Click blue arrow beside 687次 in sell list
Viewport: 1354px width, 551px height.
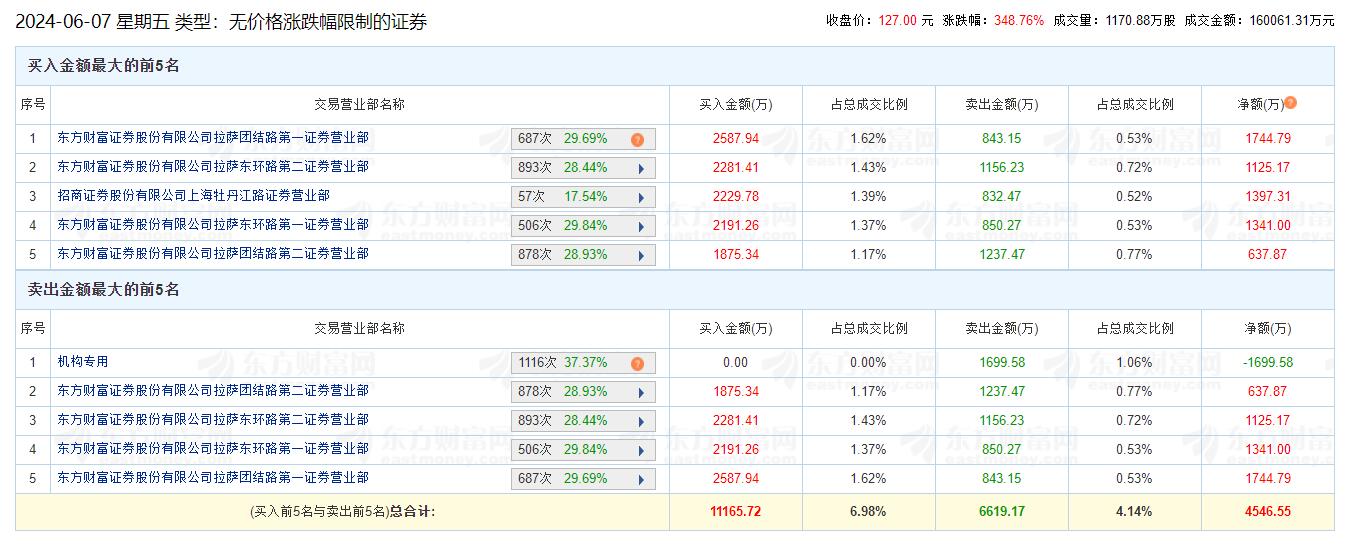tap(640, 479)
